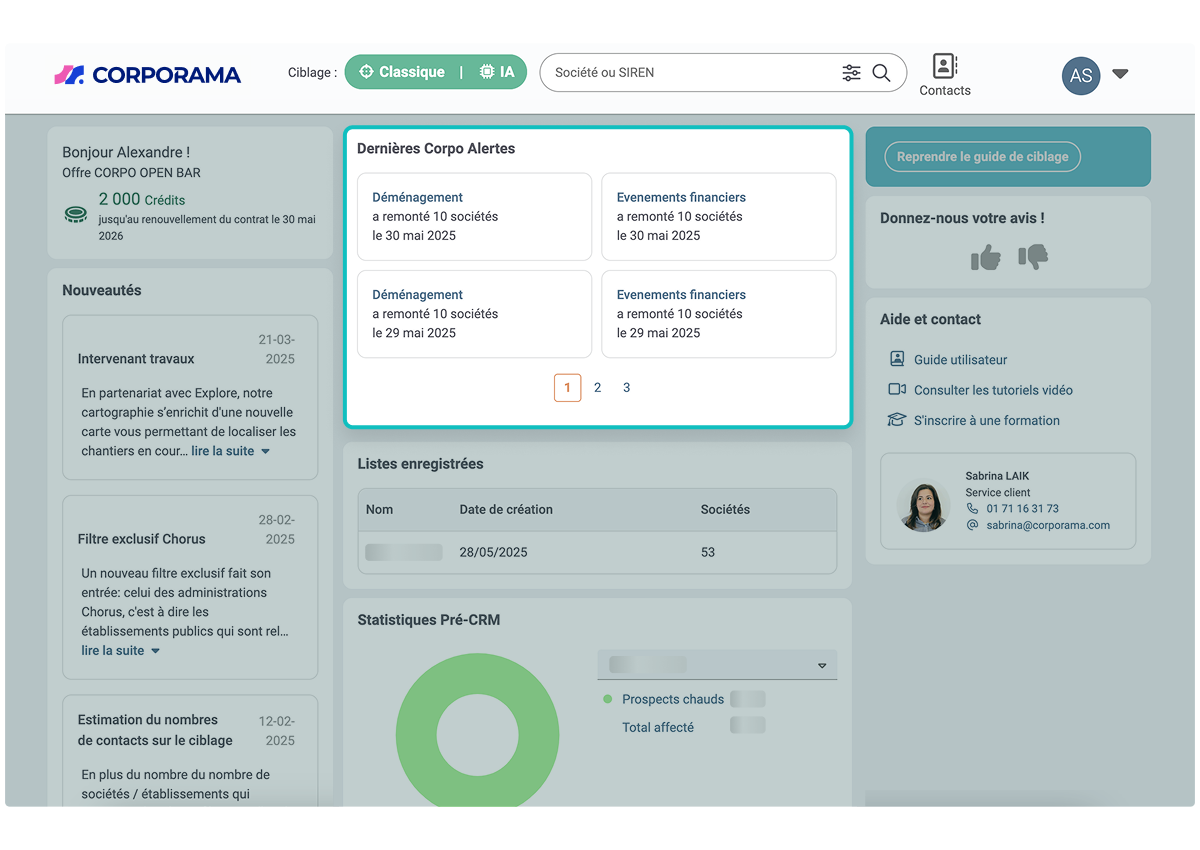This screenshot has width=1200, height=850.
Task: Open Evenements financiers alert of 30 mai 2025
Action: pyautogui.click(x=719, y=217)
